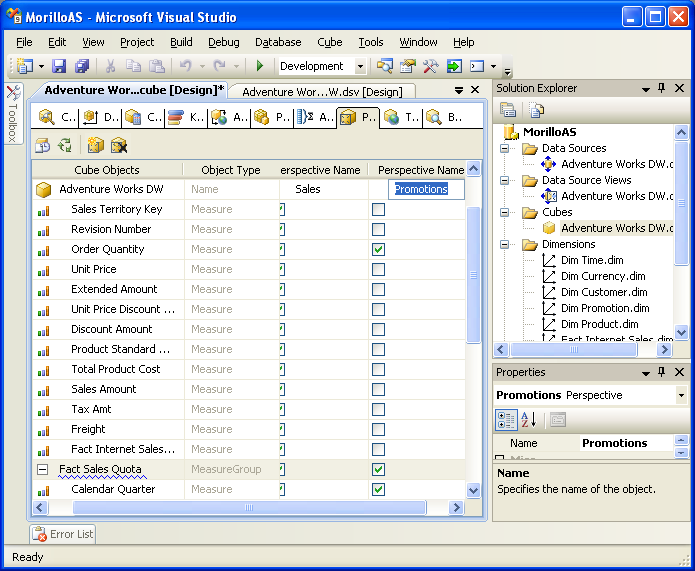Click the Cube Objects column header
695x571 pixels.
(x=107, y=170)
